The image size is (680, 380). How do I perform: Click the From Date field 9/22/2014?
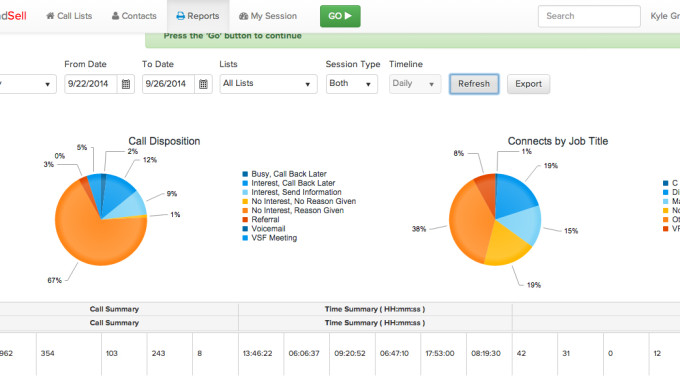[91, 84]
